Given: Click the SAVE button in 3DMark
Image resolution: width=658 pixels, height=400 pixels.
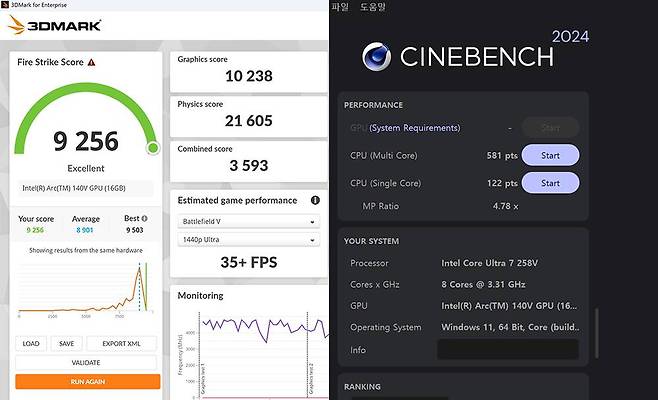Looking at the screenshot, I should point(66,343).
